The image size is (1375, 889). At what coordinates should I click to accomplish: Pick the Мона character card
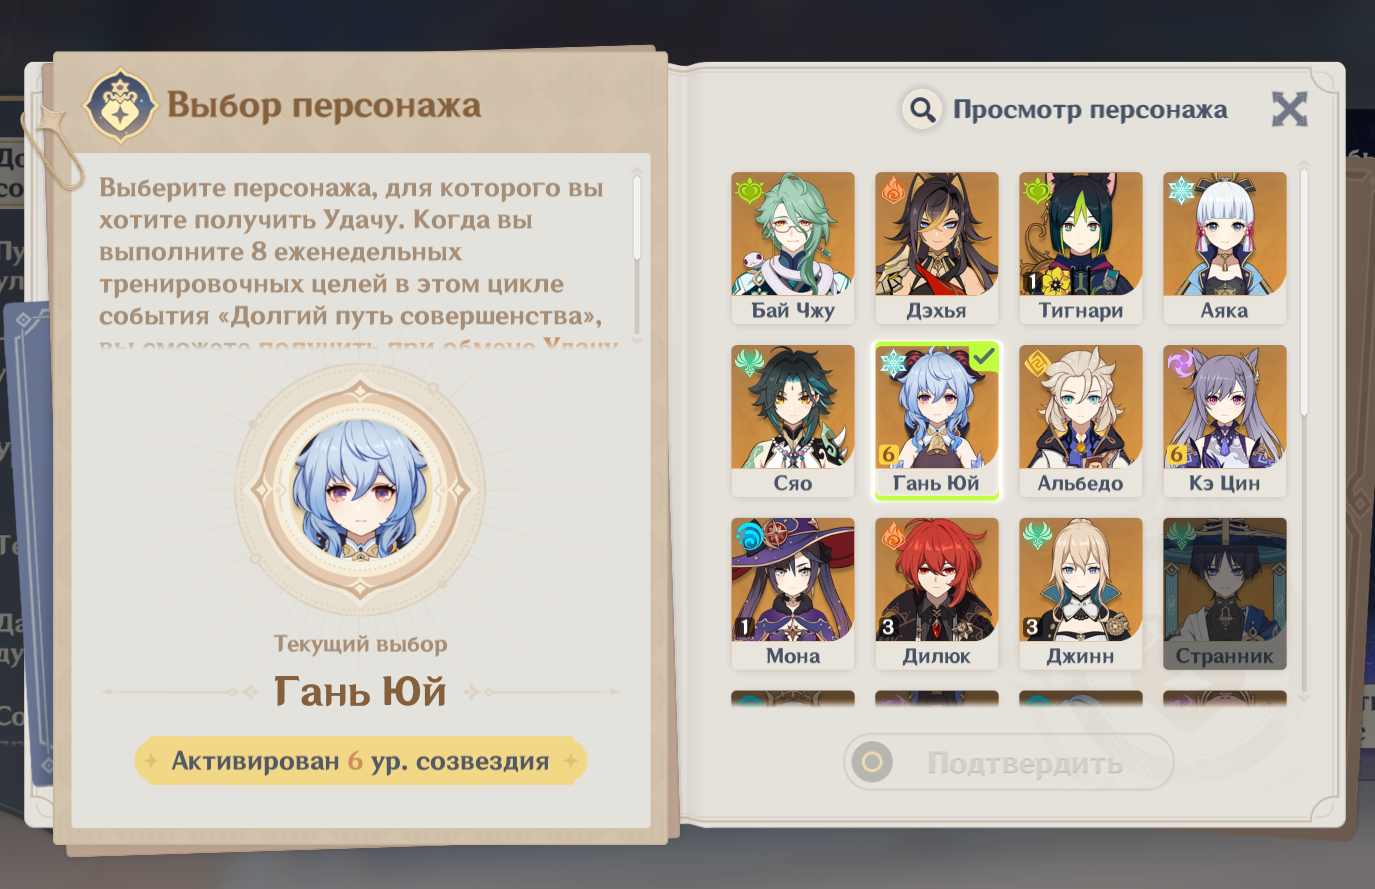pos(793,594)
